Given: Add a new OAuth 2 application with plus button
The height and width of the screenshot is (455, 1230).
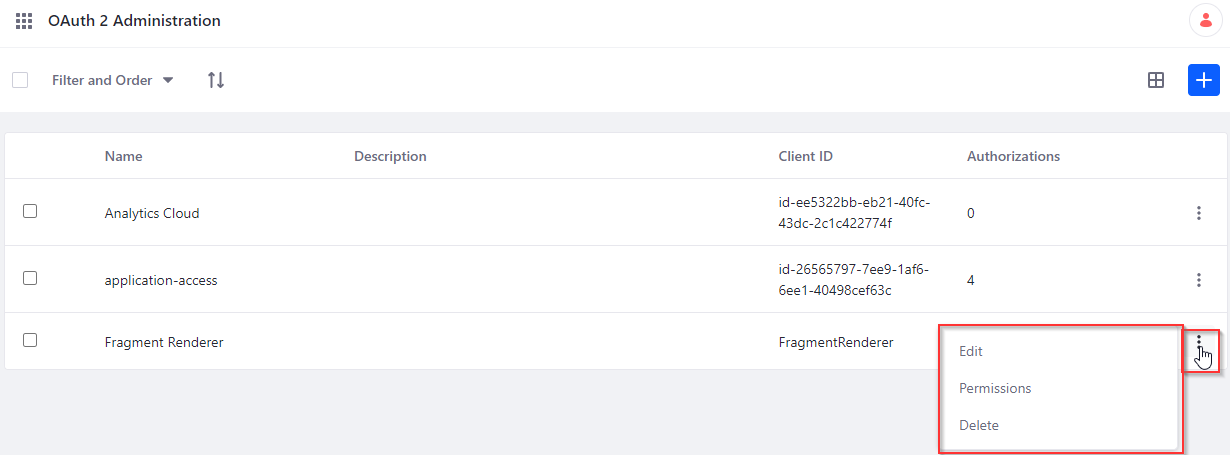Looking at the screenshot, I should click(1204, 80).
